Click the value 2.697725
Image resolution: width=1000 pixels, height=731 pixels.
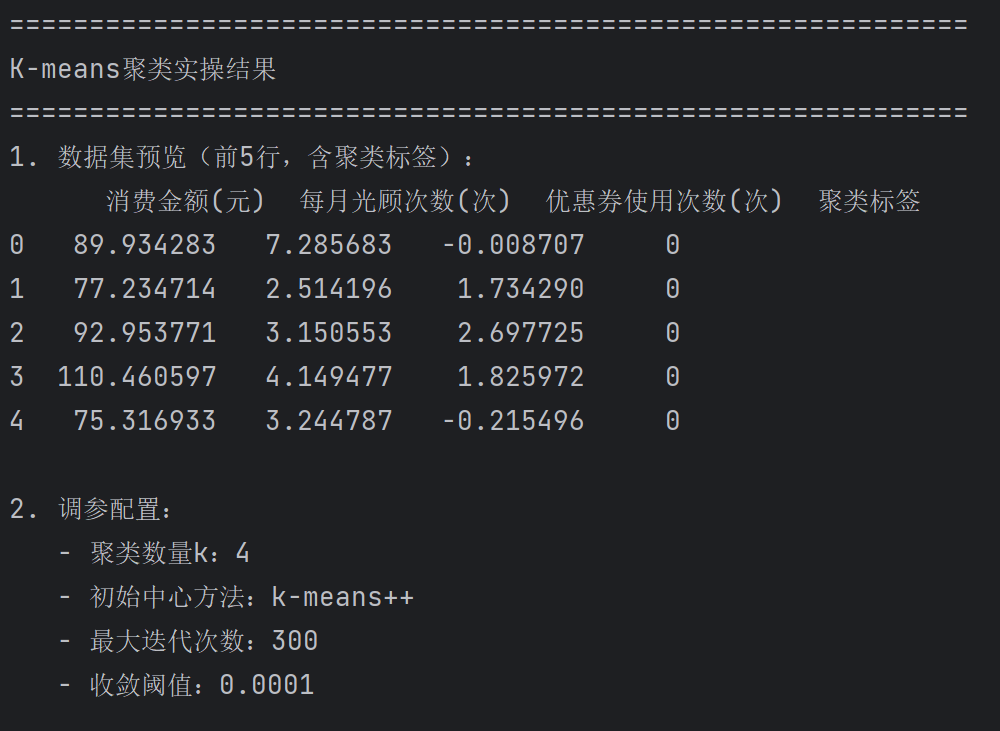point(520,333)
